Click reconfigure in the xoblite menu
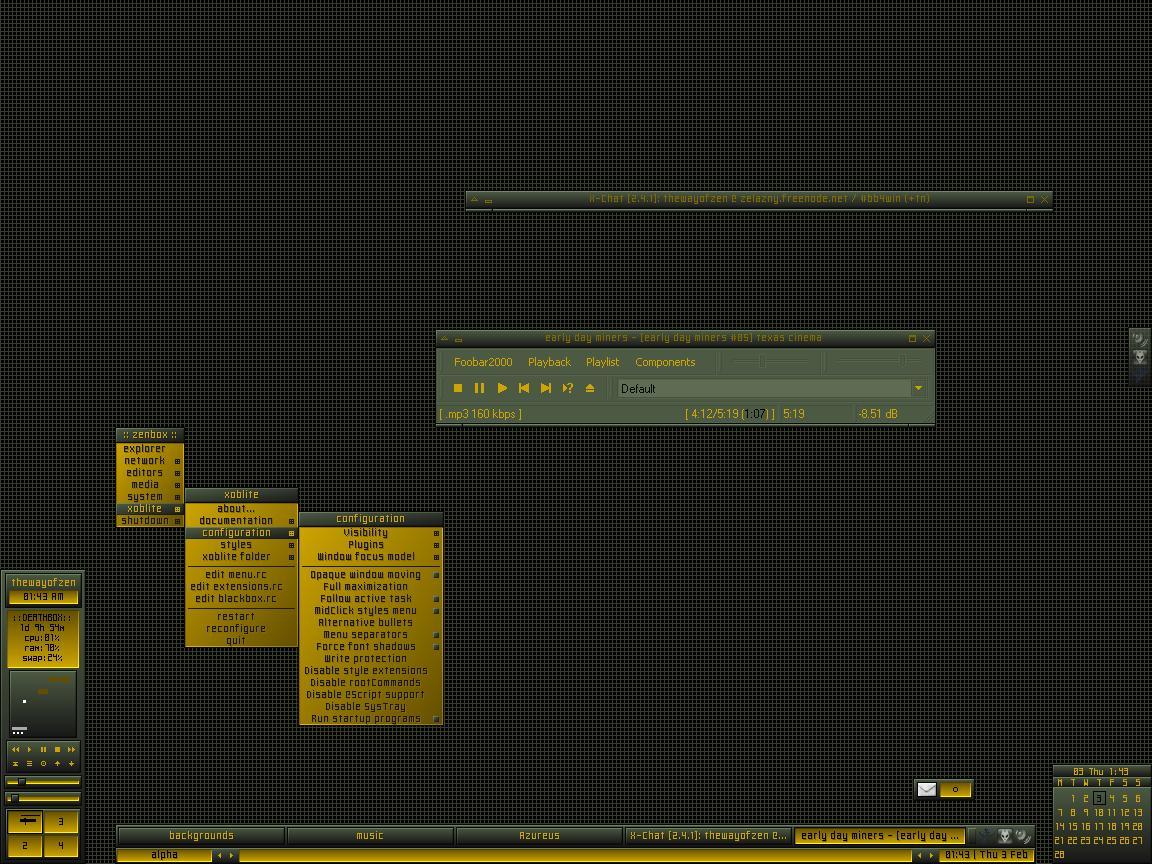1152x864 pixels. pyautogui.click(x=236, y=629)
